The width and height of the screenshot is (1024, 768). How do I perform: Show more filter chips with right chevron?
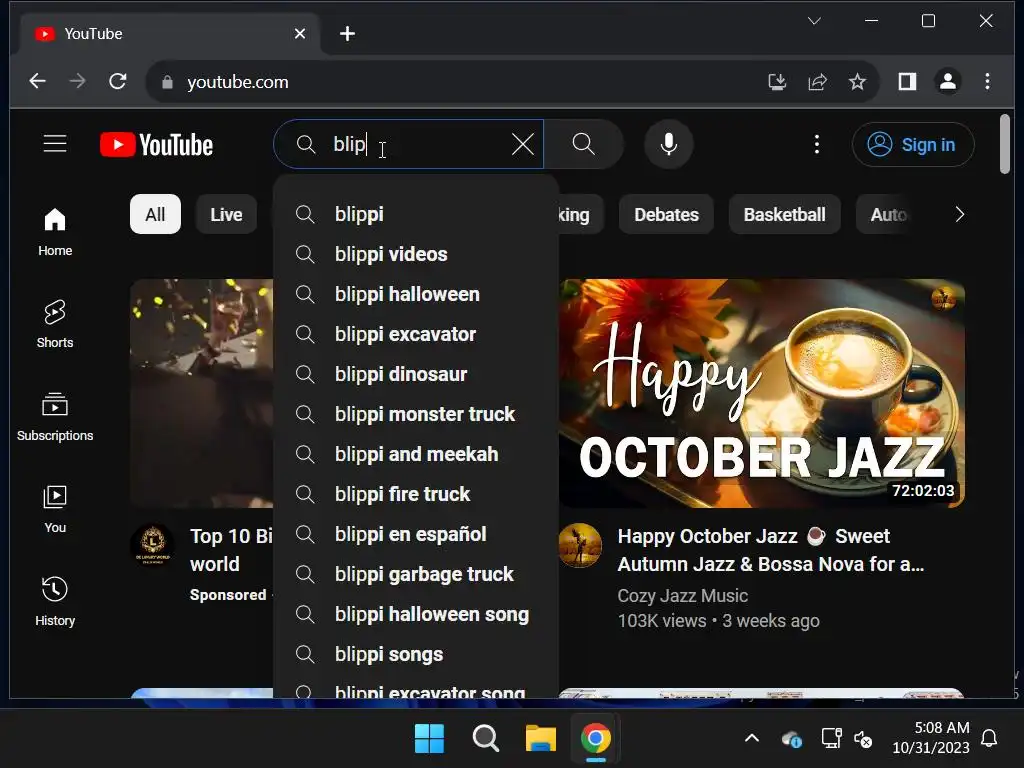(x=959, y=214)
